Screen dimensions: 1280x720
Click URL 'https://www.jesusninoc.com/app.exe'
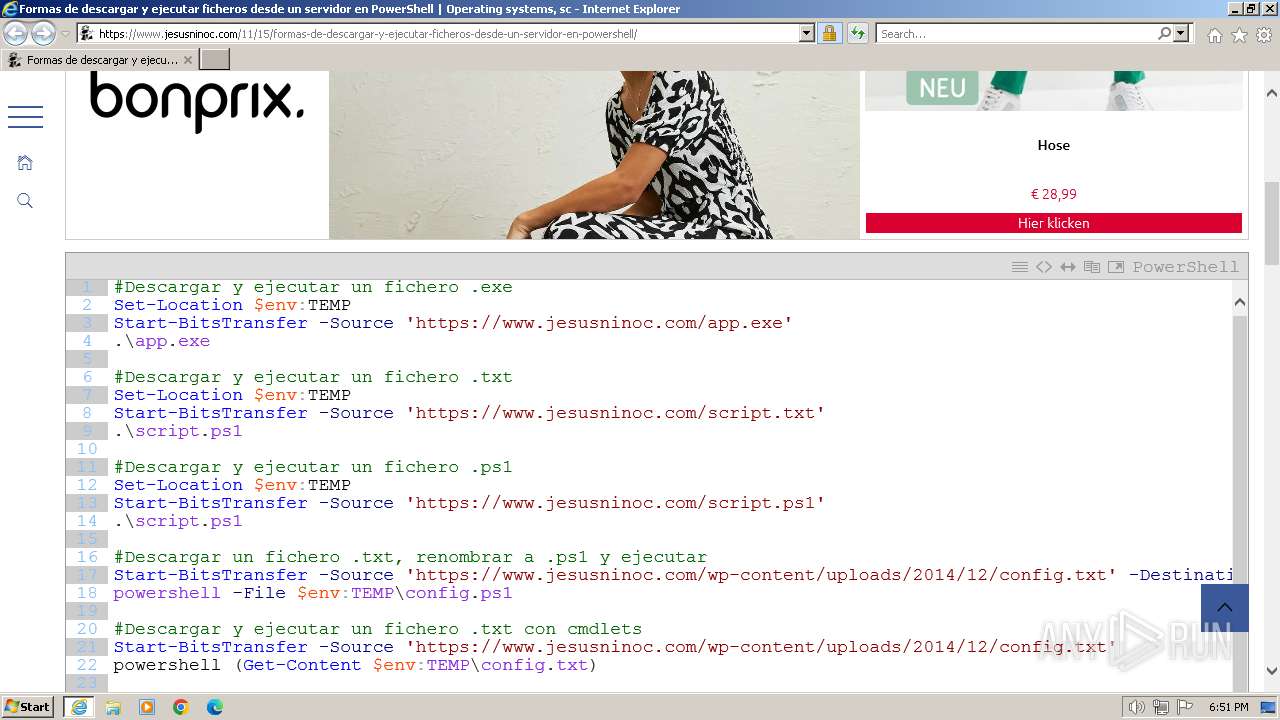tap(599, 323)
